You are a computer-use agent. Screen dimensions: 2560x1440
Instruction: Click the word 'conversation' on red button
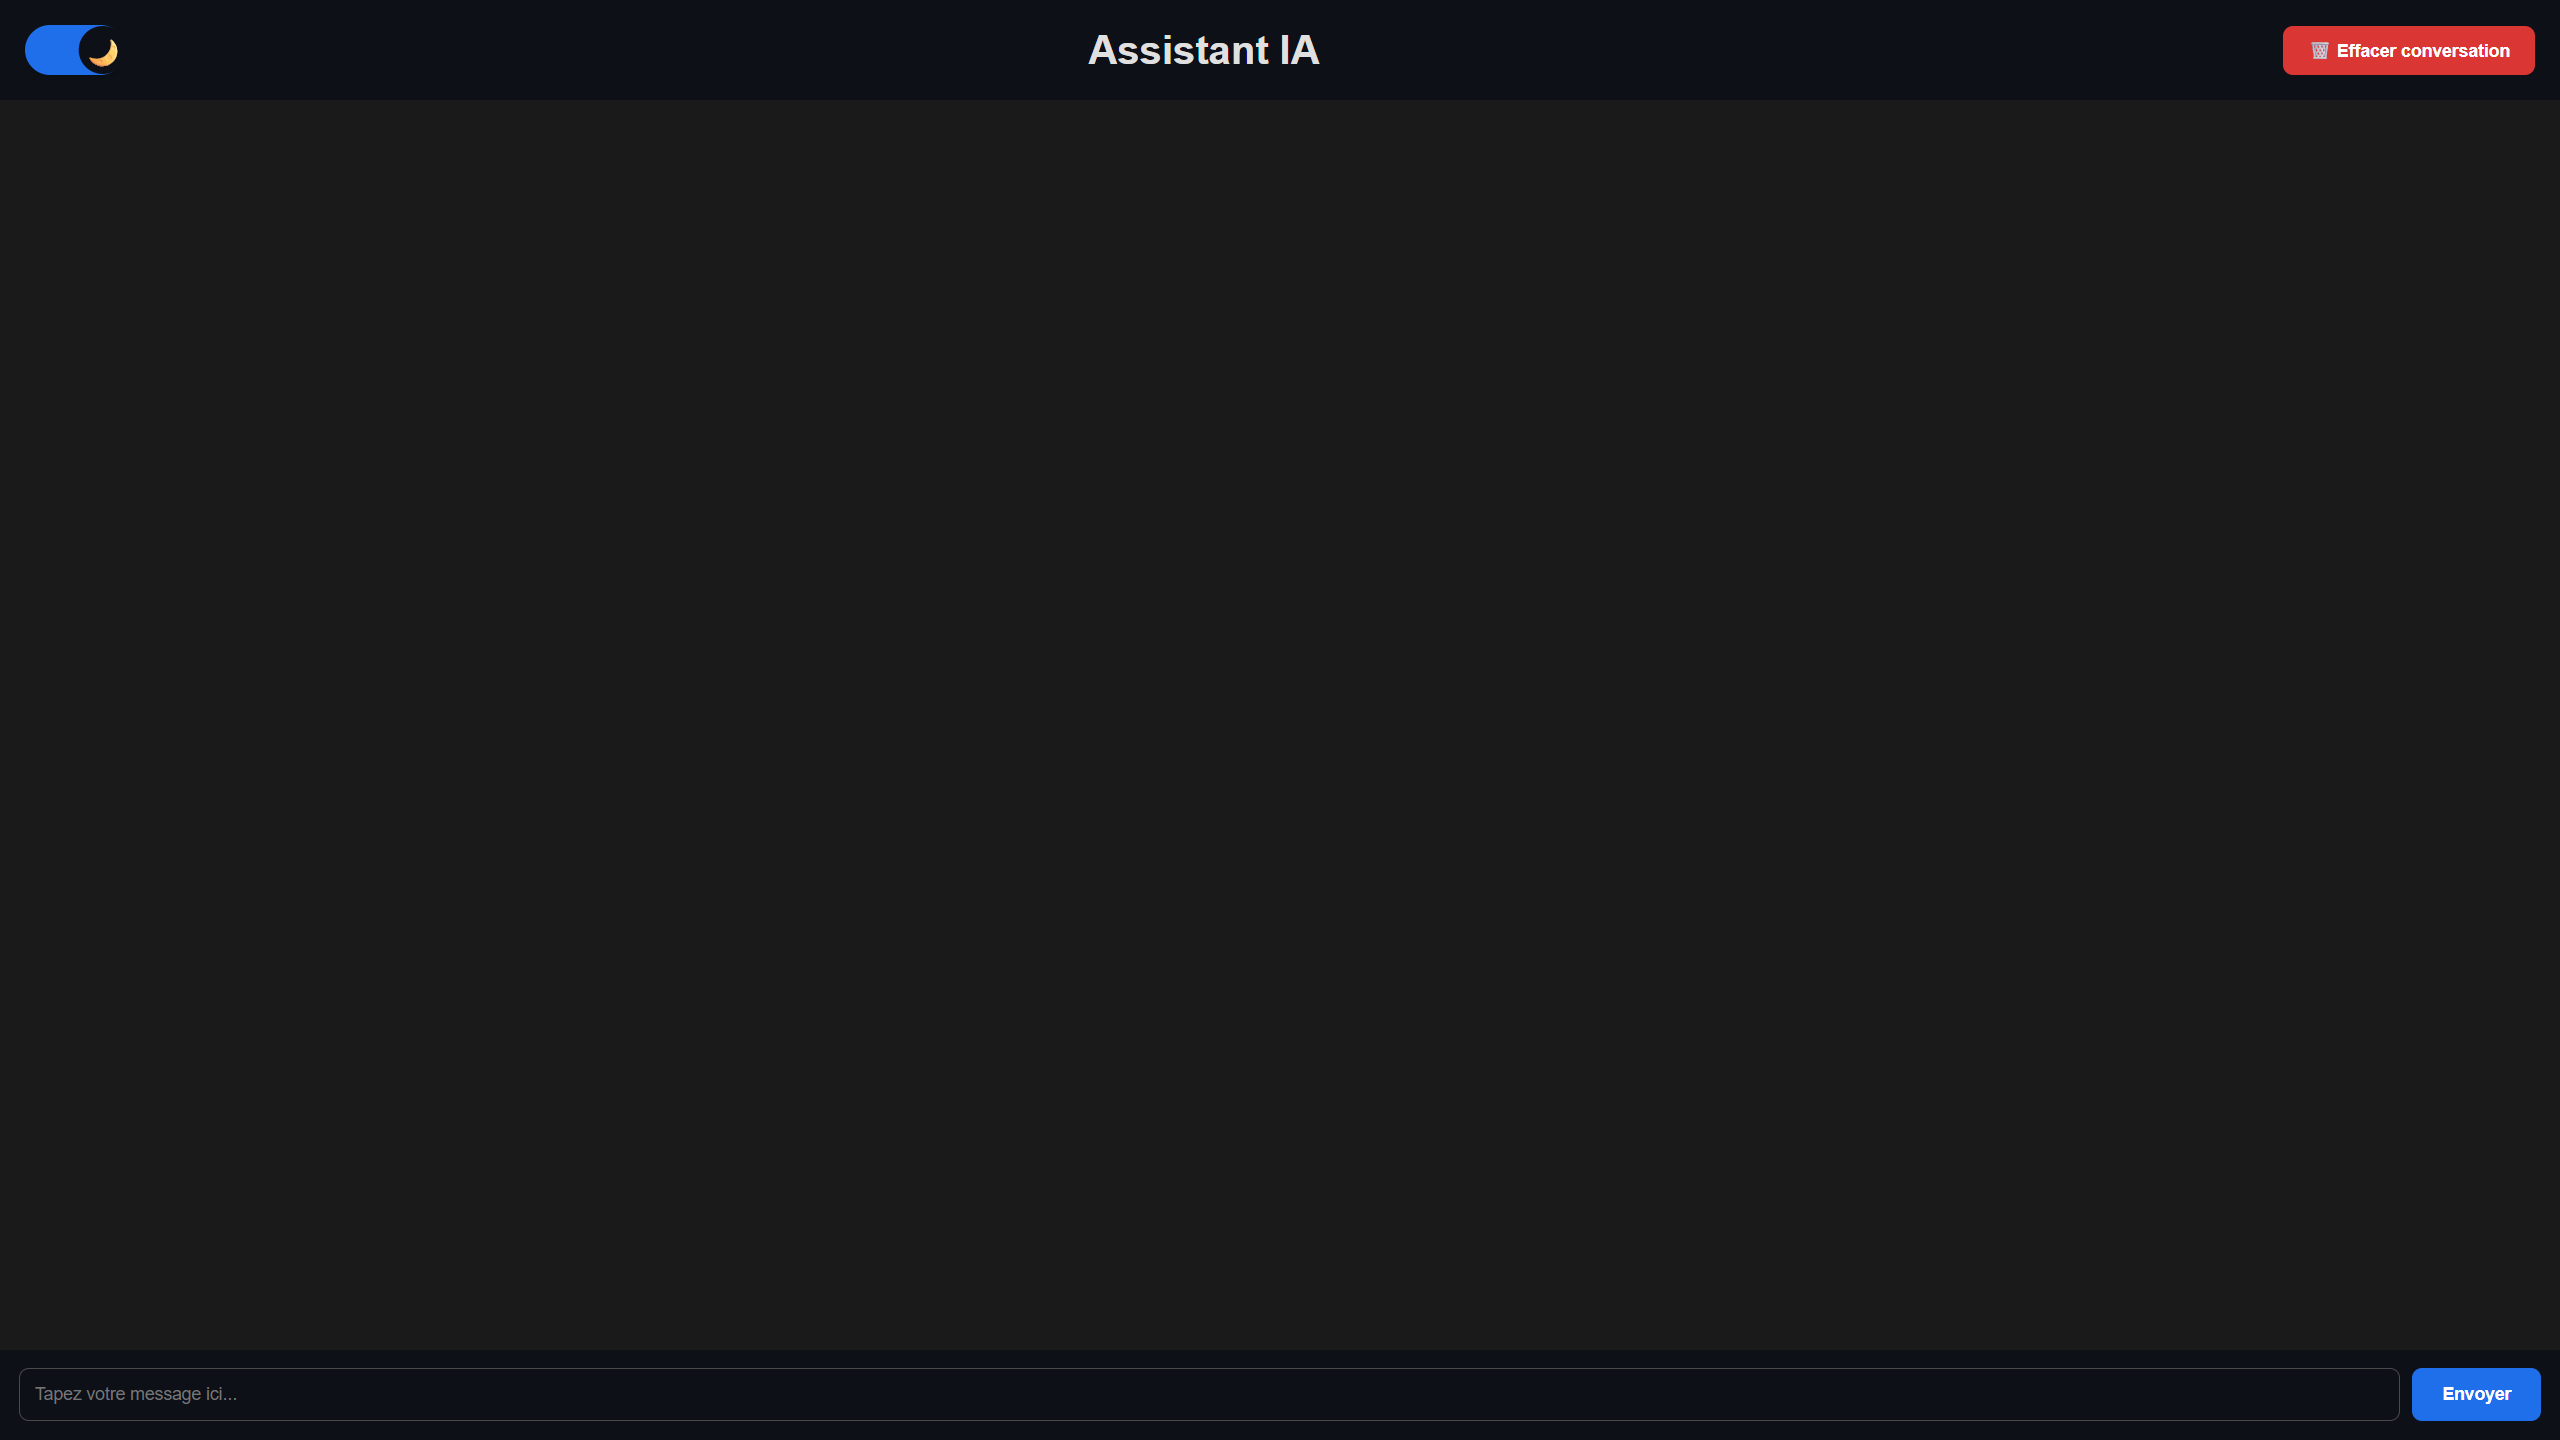coord(2455,51)
